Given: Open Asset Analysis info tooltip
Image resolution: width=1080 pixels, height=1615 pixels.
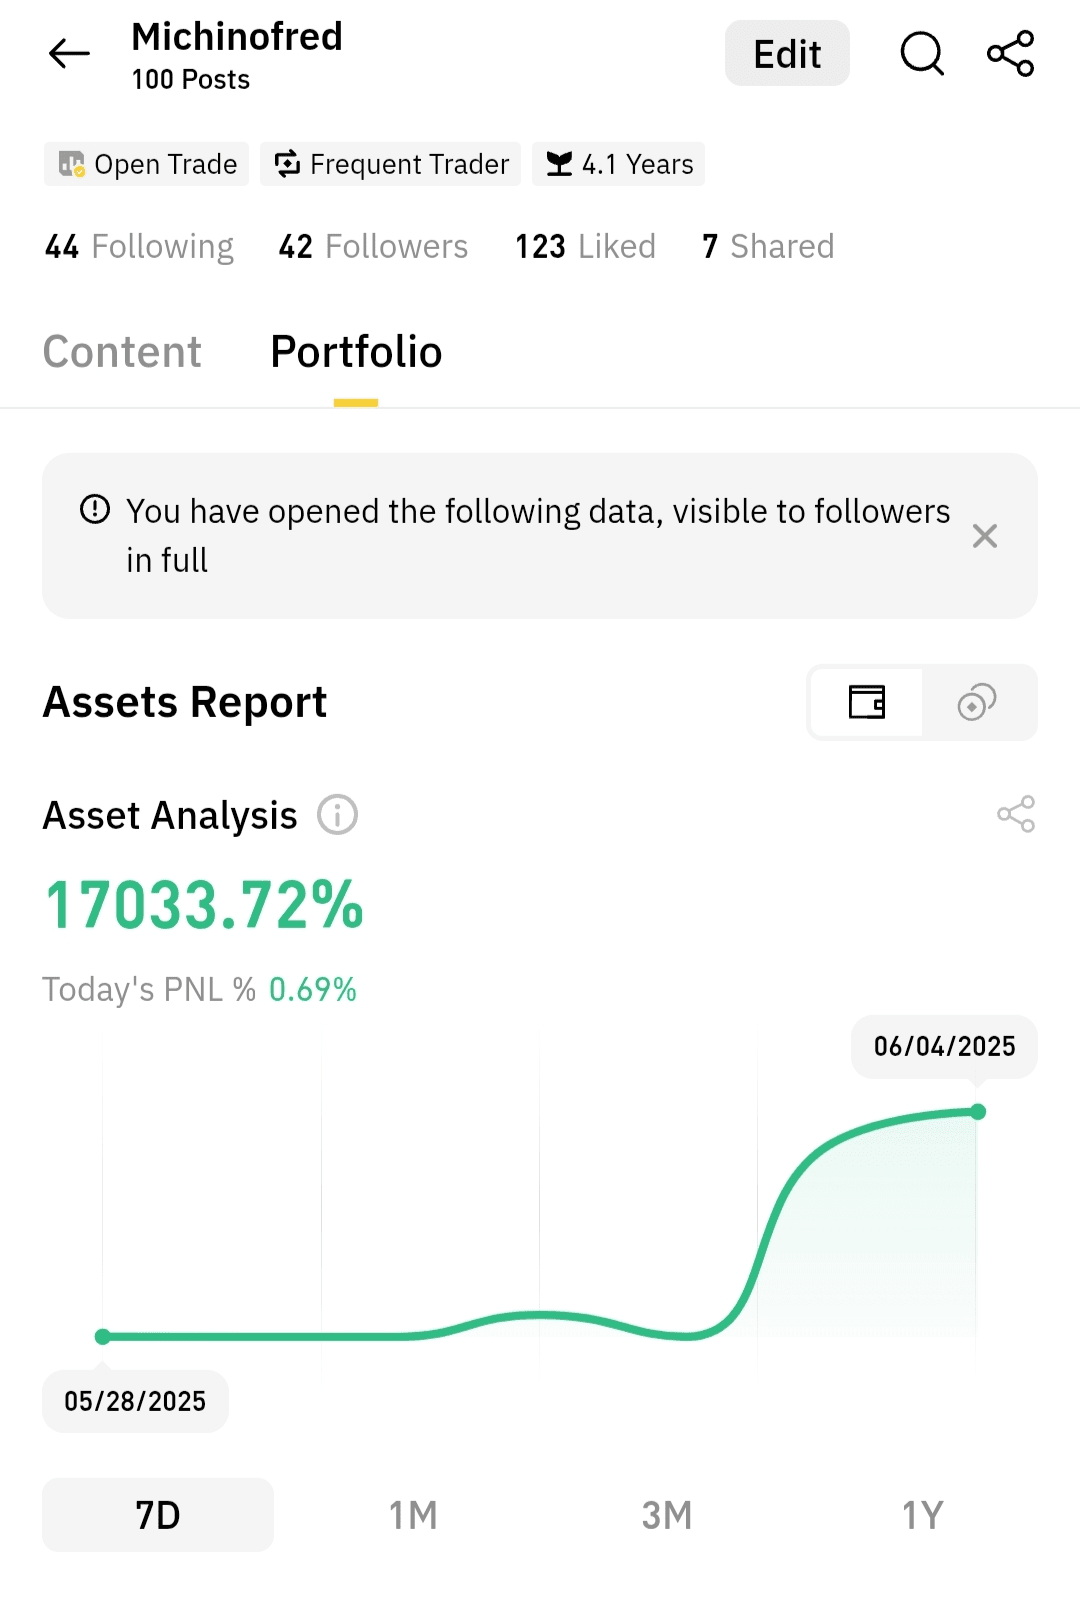Looking at the screenshot, I should pyautogui.click(x=337, y=815).
